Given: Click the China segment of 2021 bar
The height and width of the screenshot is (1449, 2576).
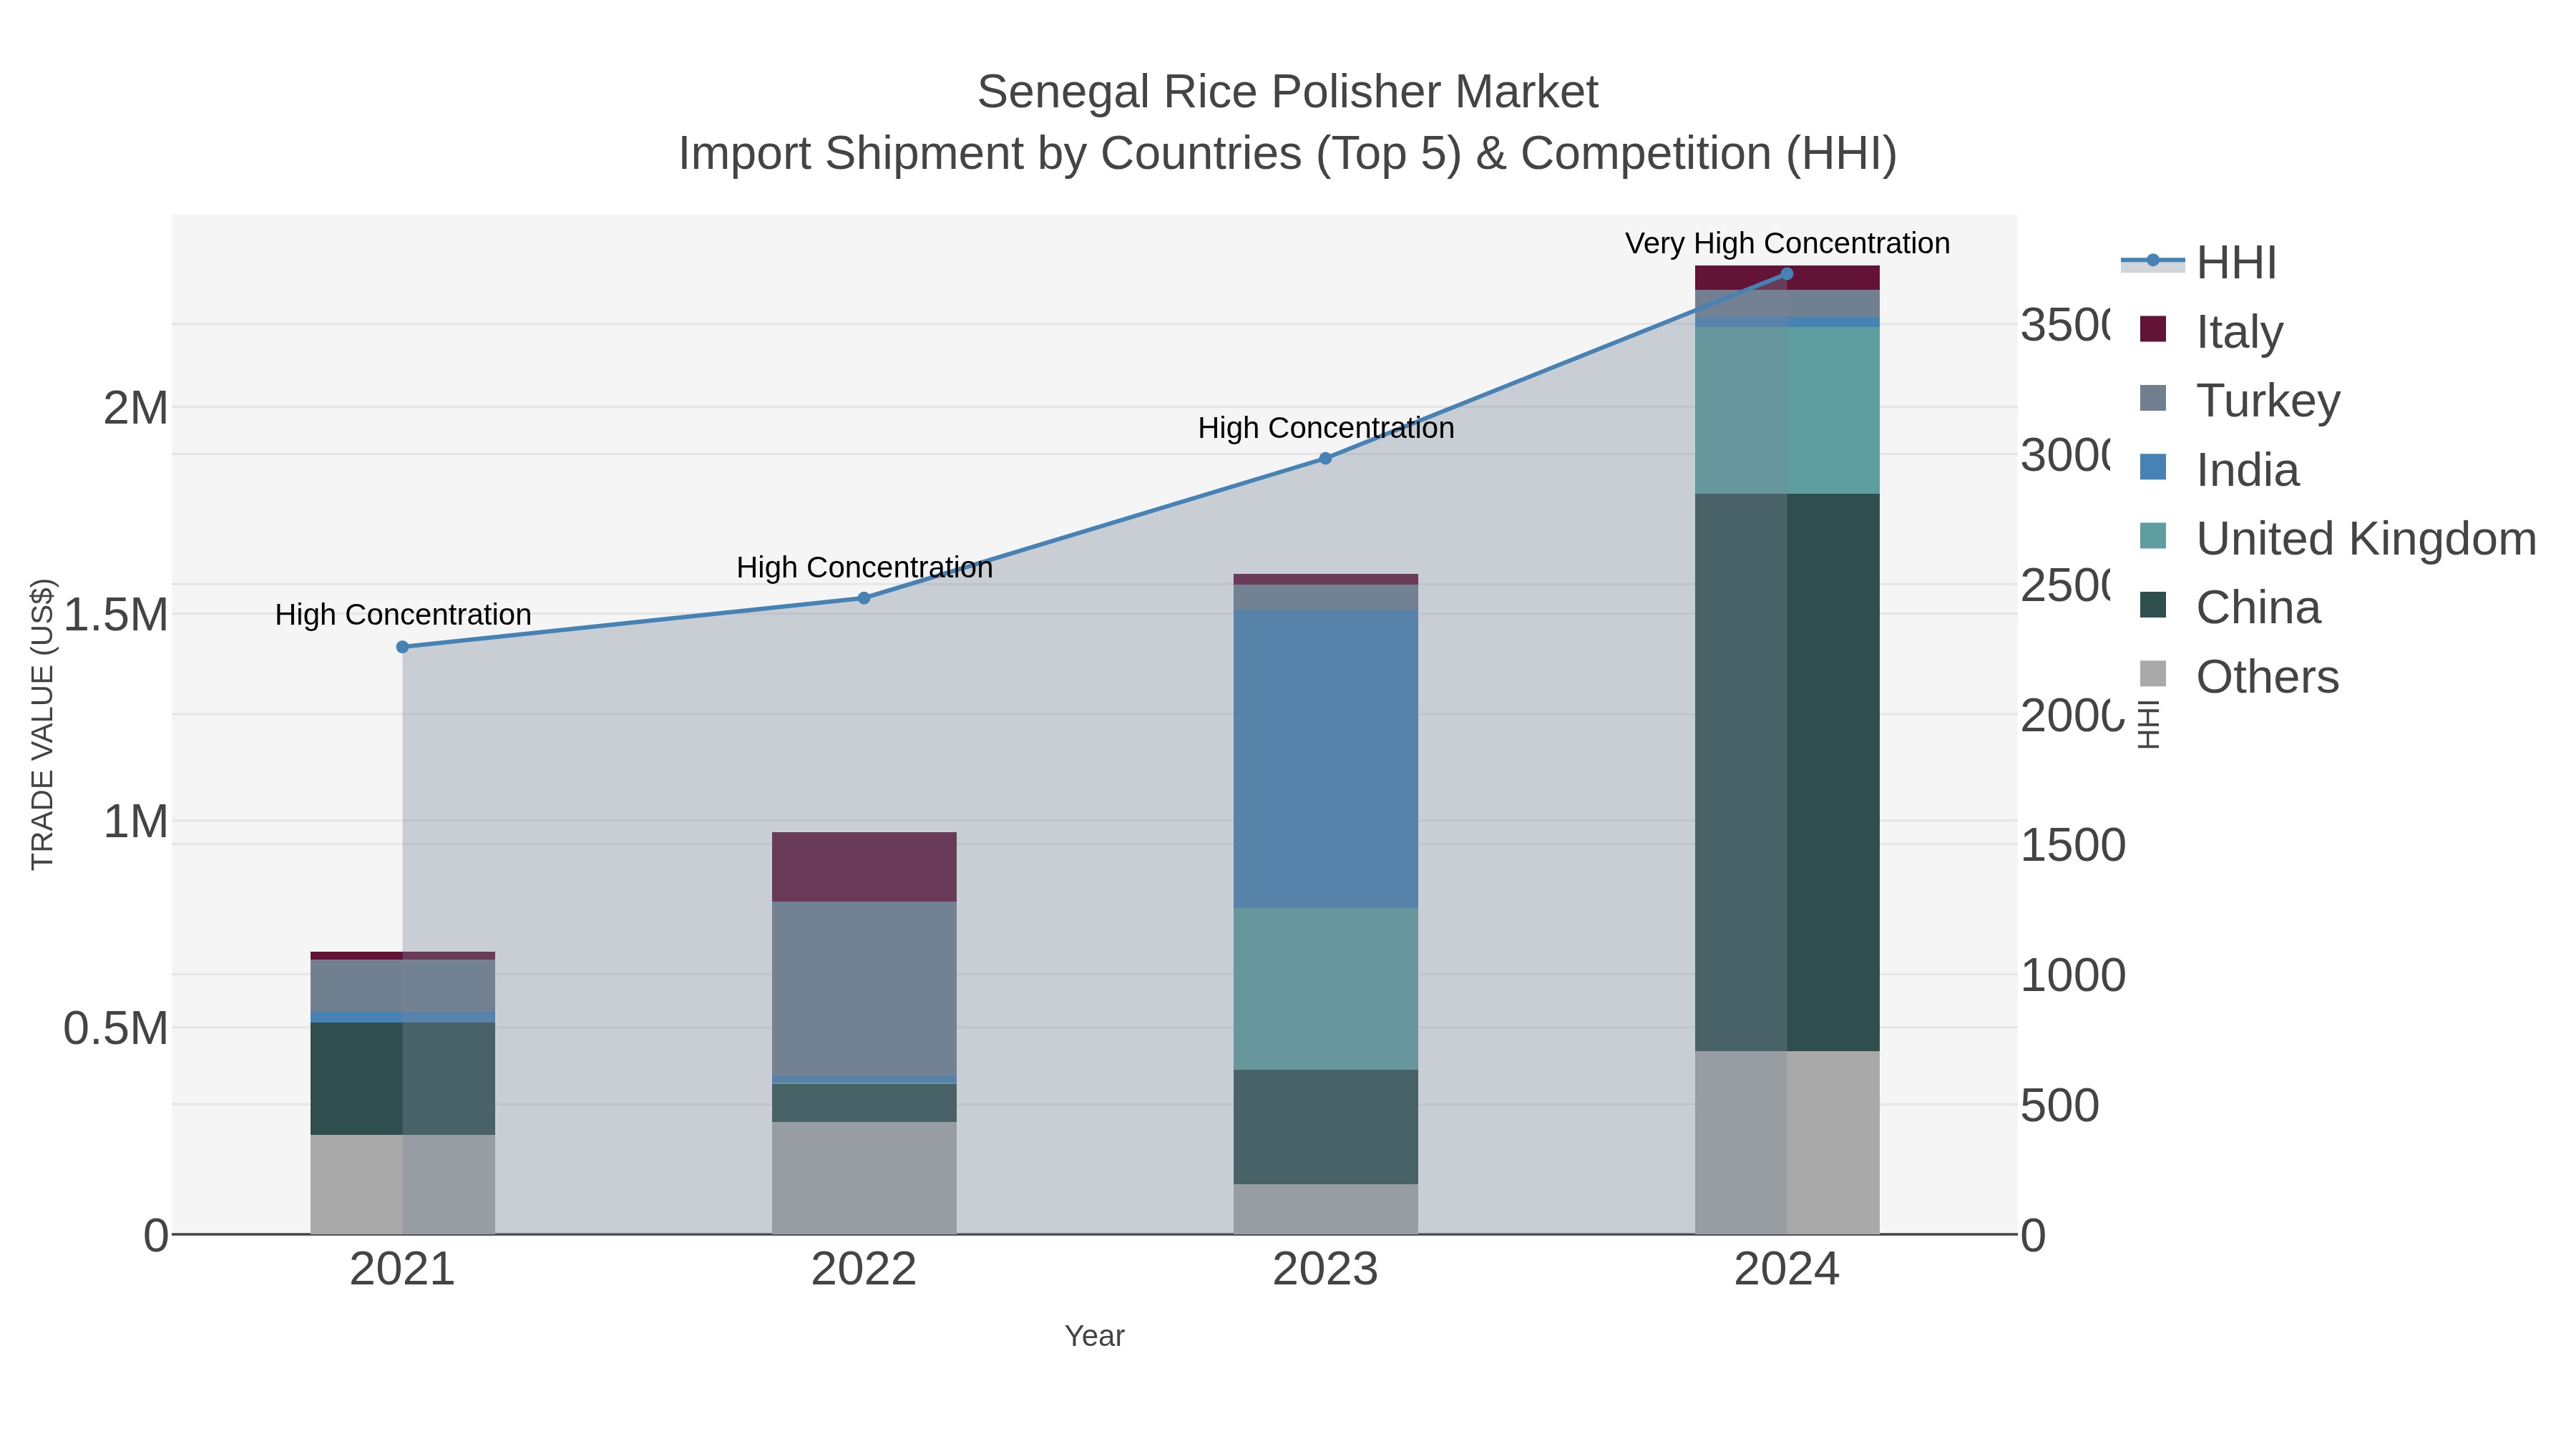Looking at the screenshot, I should (x=403, y=1079).
